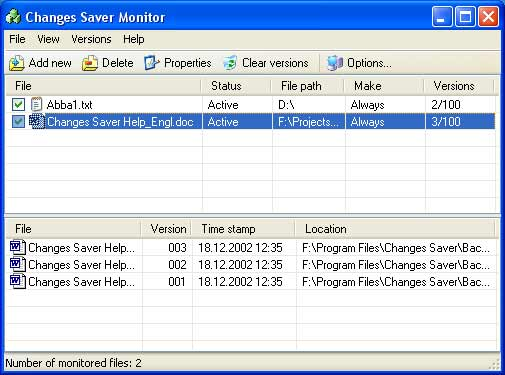The height and width of the screenshot is (375, 505).
Task: Select the Abba1.txt file name
Action: [69, 105]
